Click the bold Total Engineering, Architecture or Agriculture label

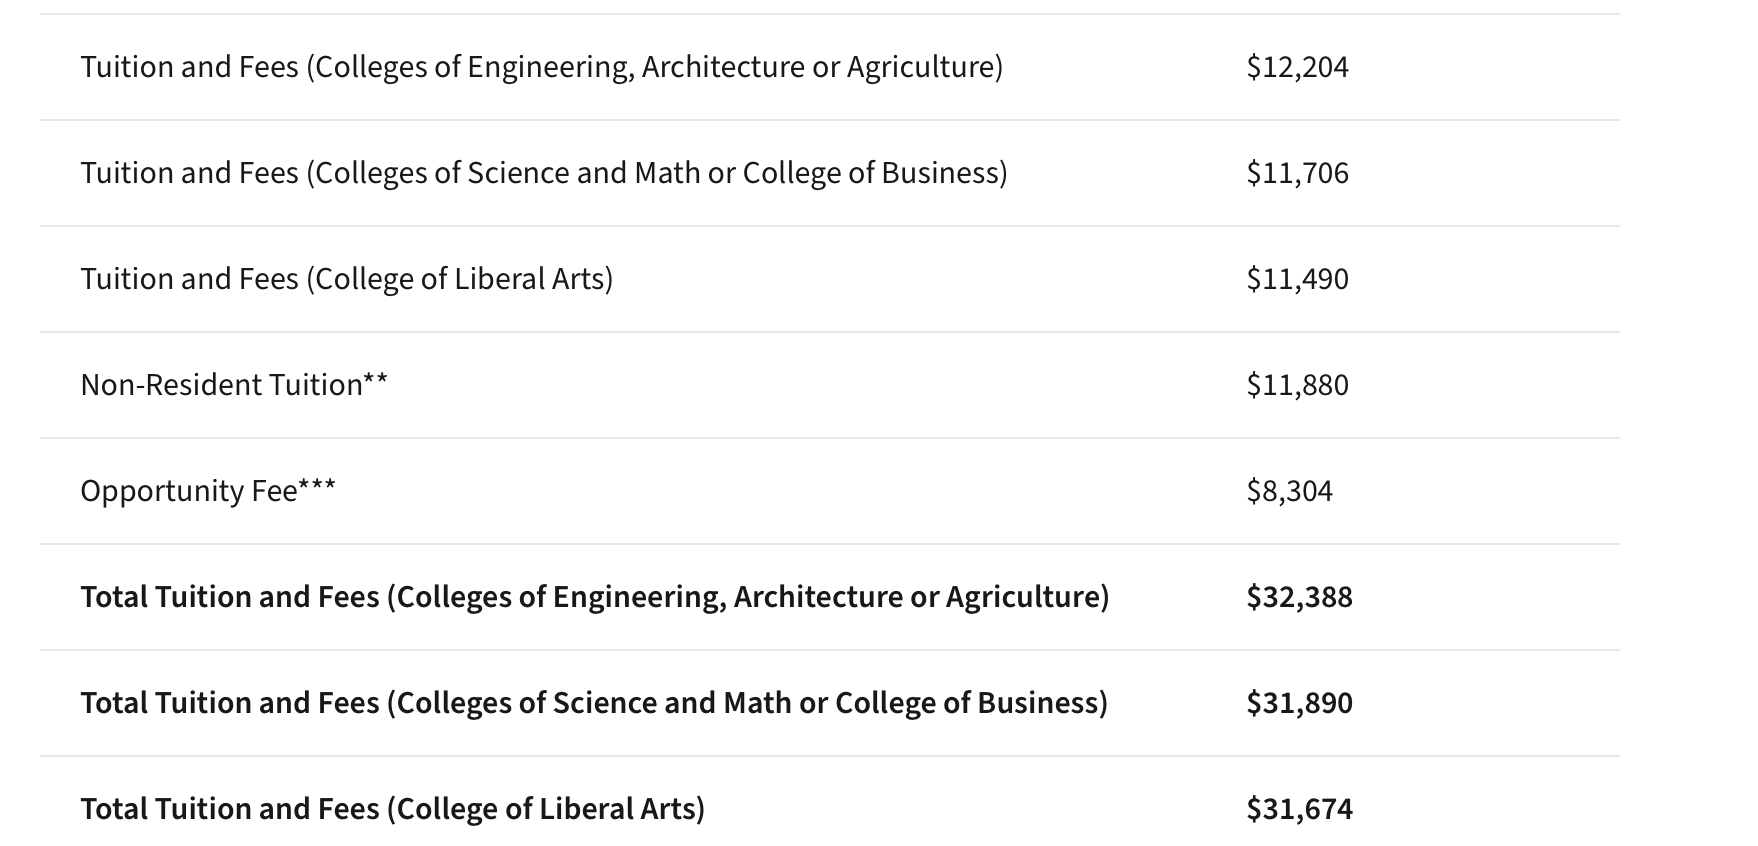pyautogui.click(x=594, y=597)
